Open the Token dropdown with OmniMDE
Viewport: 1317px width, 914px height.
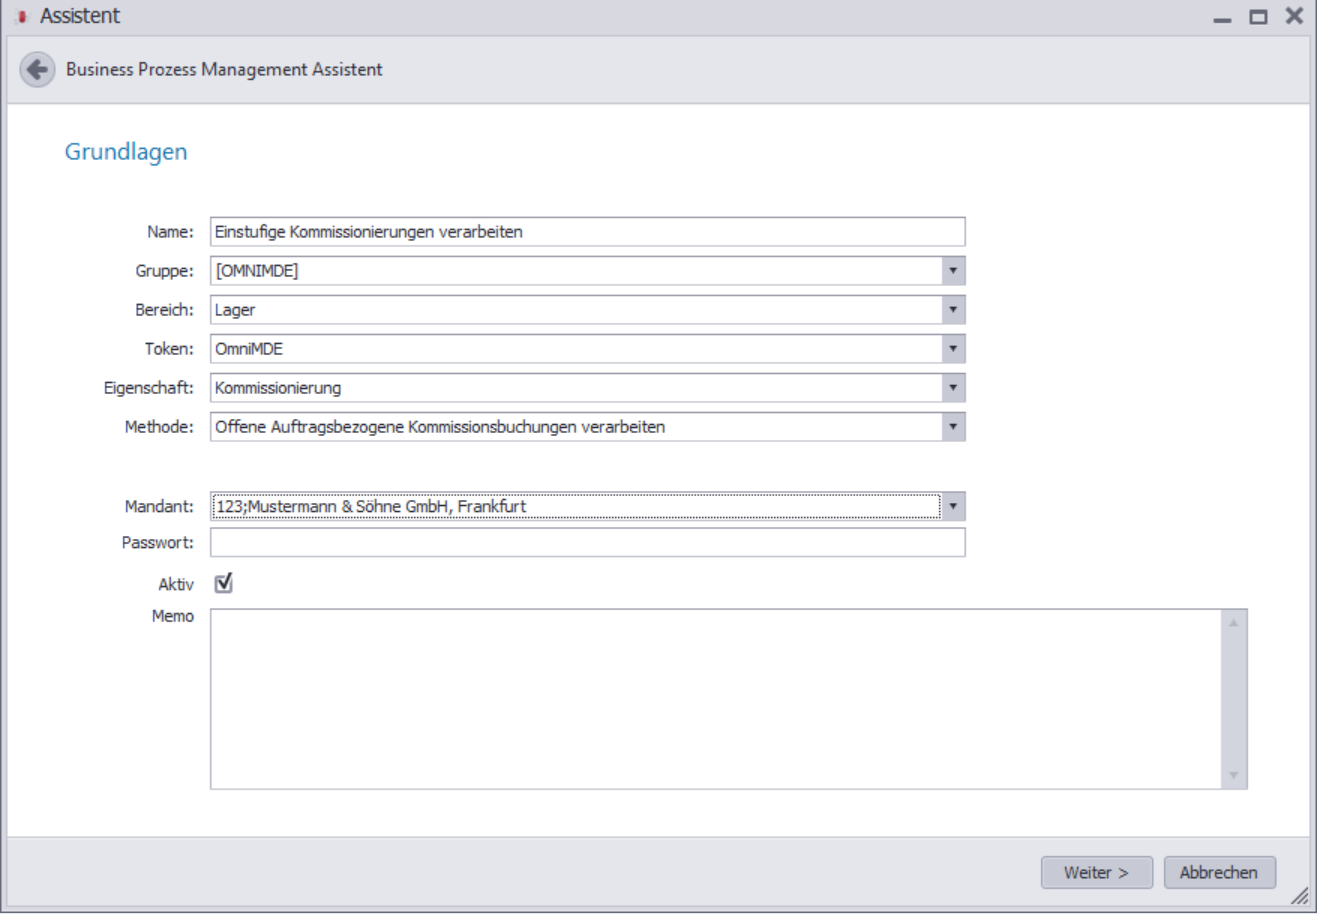coord(953,349)
